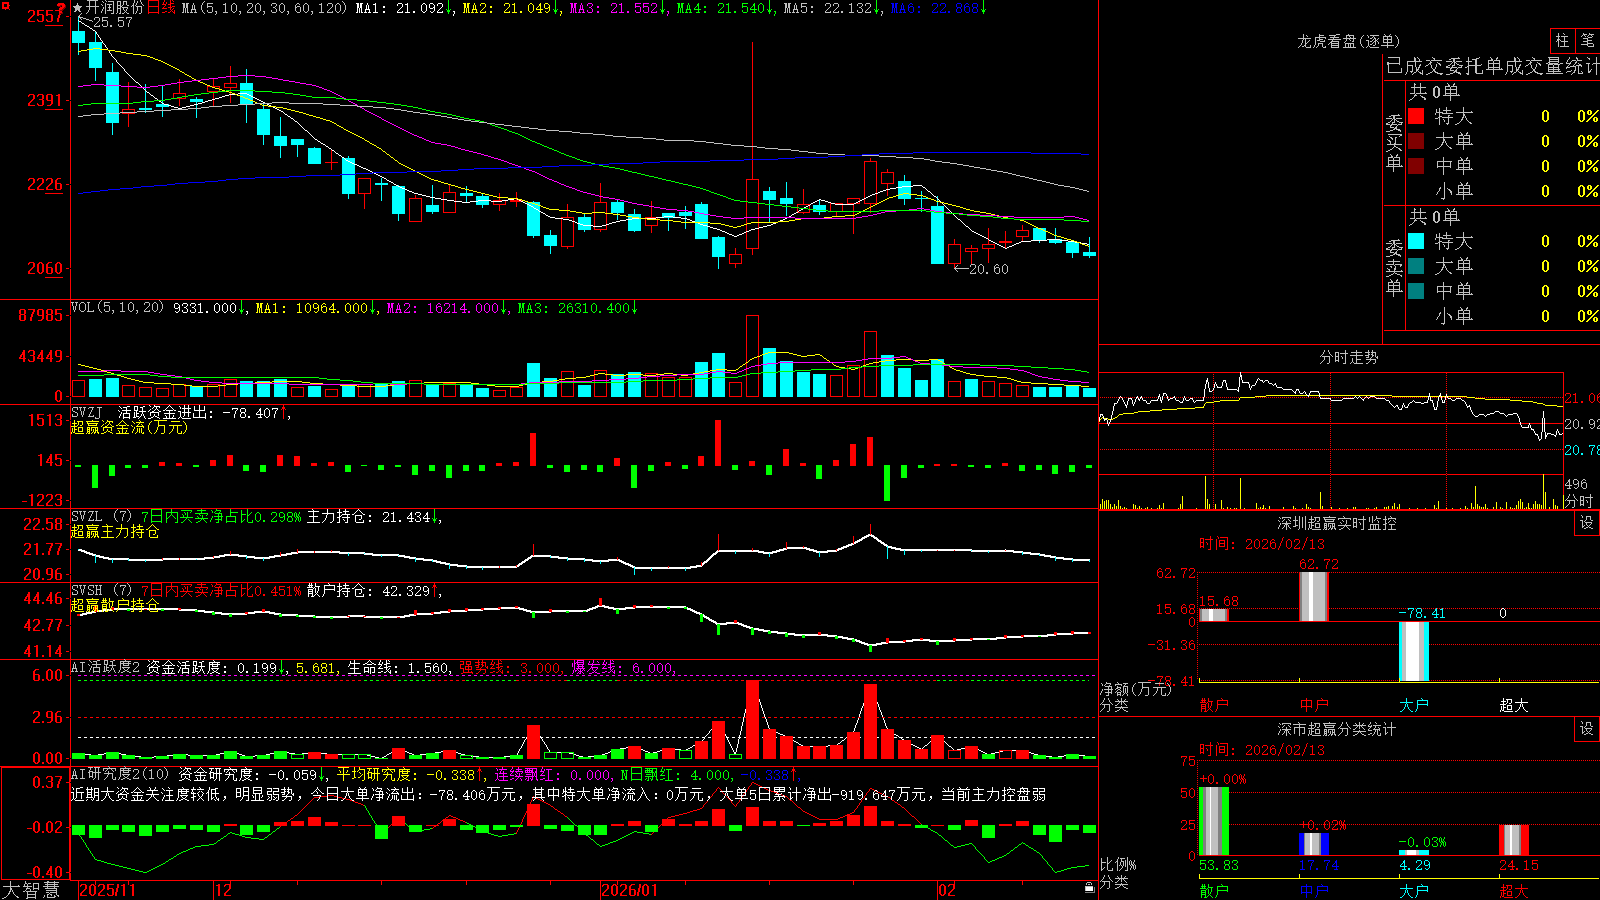Click the 2557 price axis label
The height and width of the screenshot is (900, 1600).
click(45, 16)
